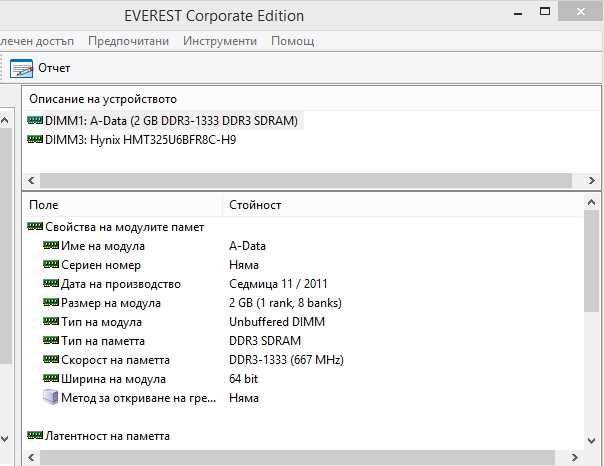This screenshot has height=466, width=604.
Task: Select the Сериен номер field
Action: (x=101, y=265)
